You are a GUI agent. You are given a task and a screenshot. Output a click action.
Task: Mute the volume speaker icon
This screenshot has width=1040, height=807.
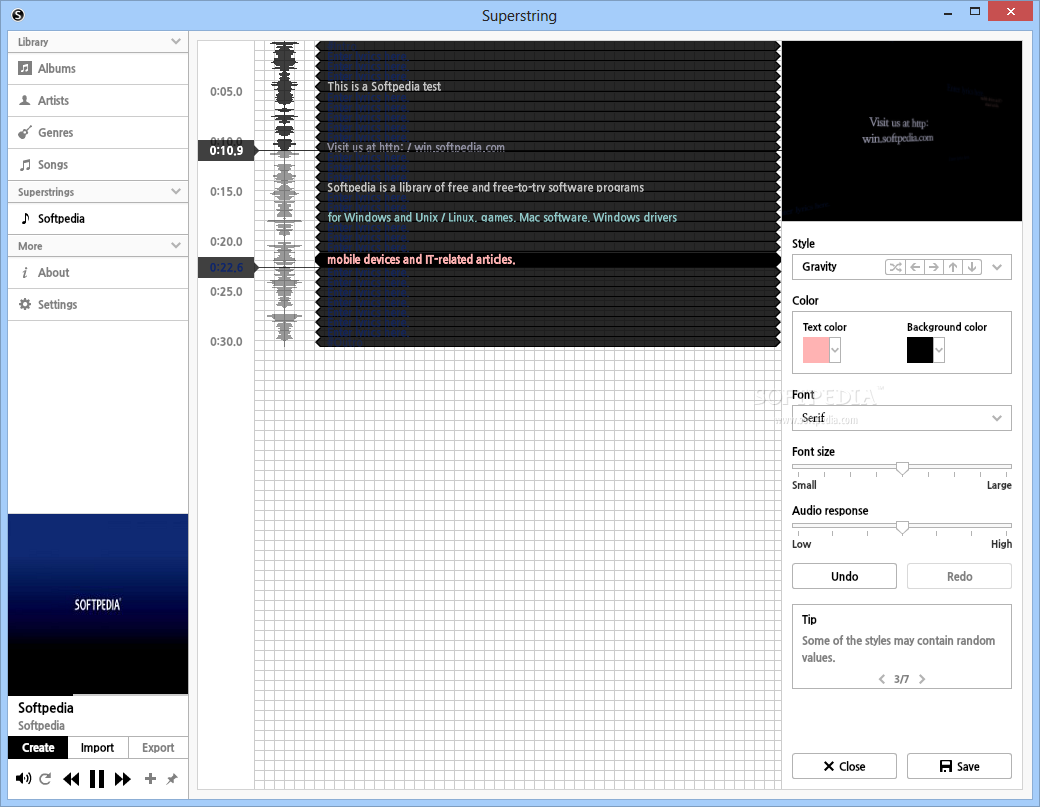click(x=23, y=778)
